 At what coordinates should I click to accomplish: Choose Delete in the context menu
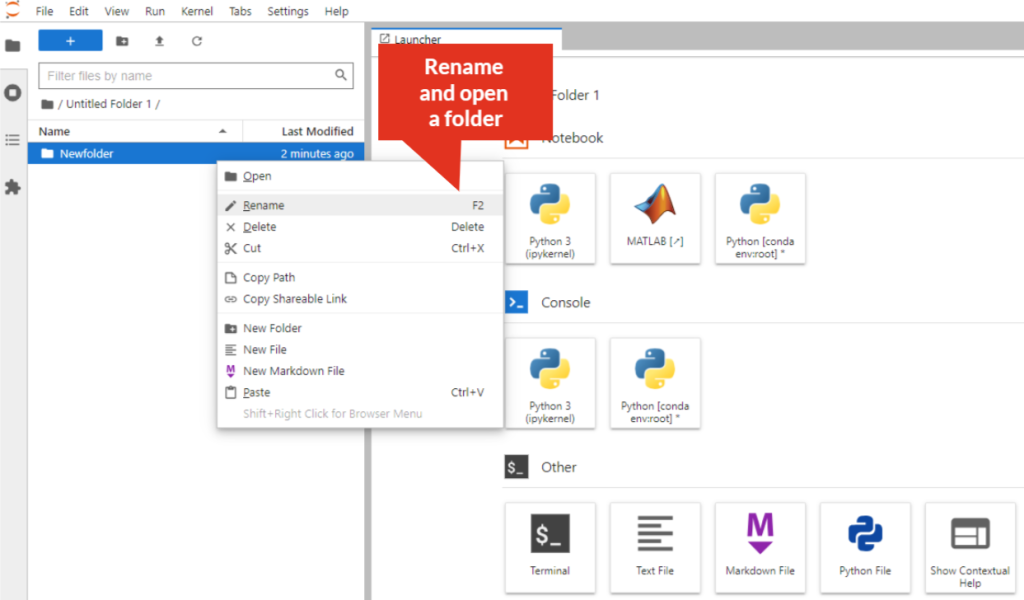(x=360, y=227)
